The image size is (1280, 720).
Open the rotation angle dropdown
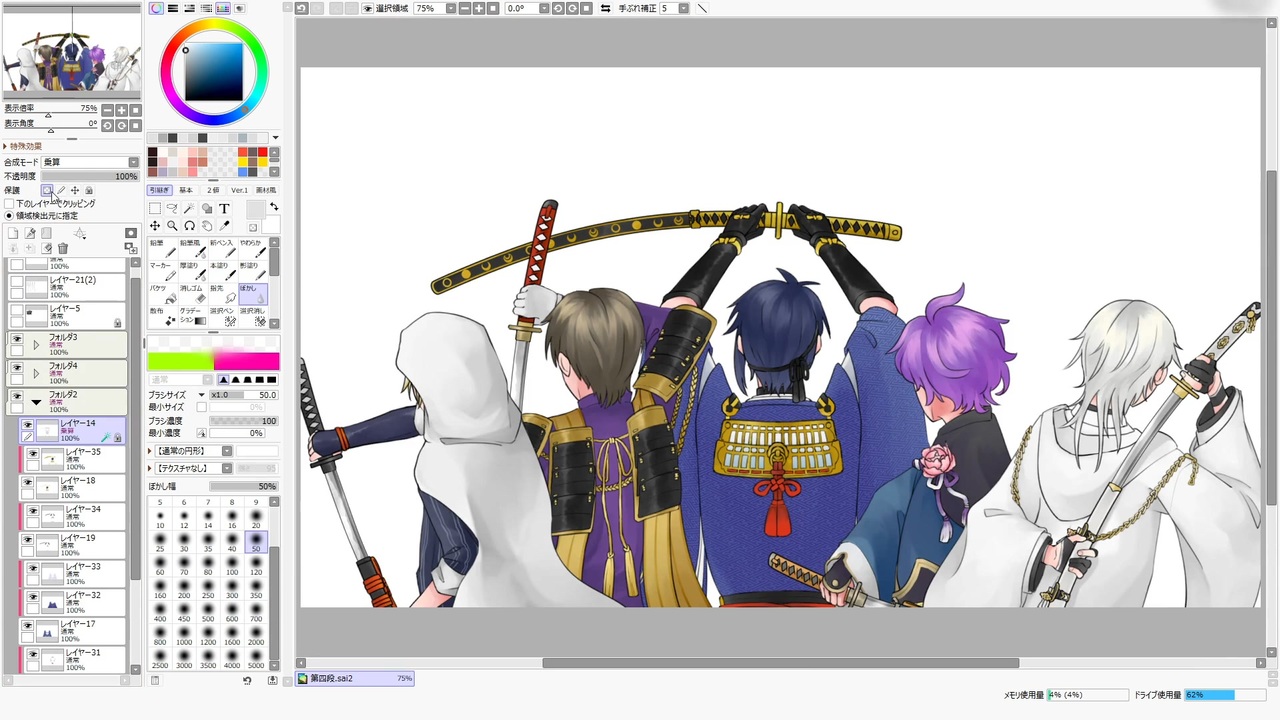coord(546,8)
